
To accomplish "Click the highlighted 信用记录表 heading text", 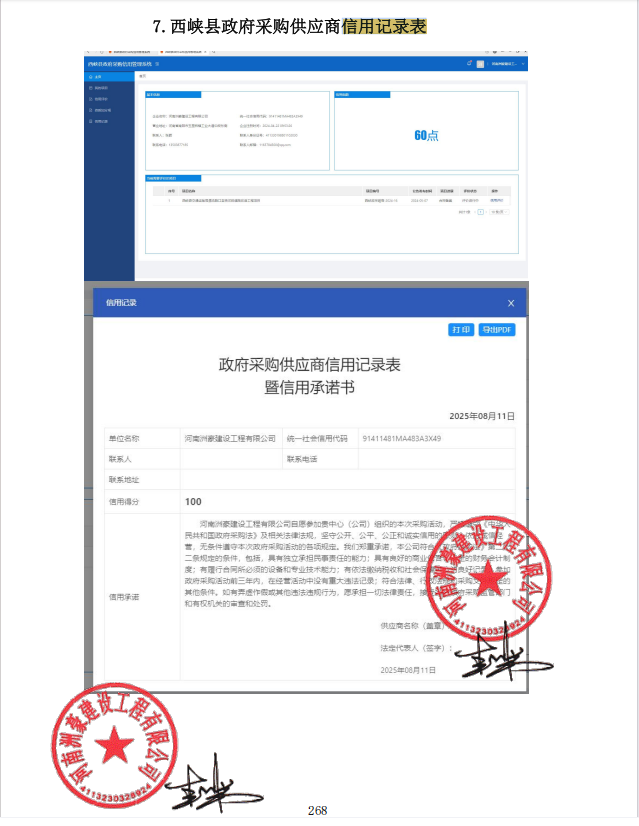I will pyautogui.click(x=384, y=25).
